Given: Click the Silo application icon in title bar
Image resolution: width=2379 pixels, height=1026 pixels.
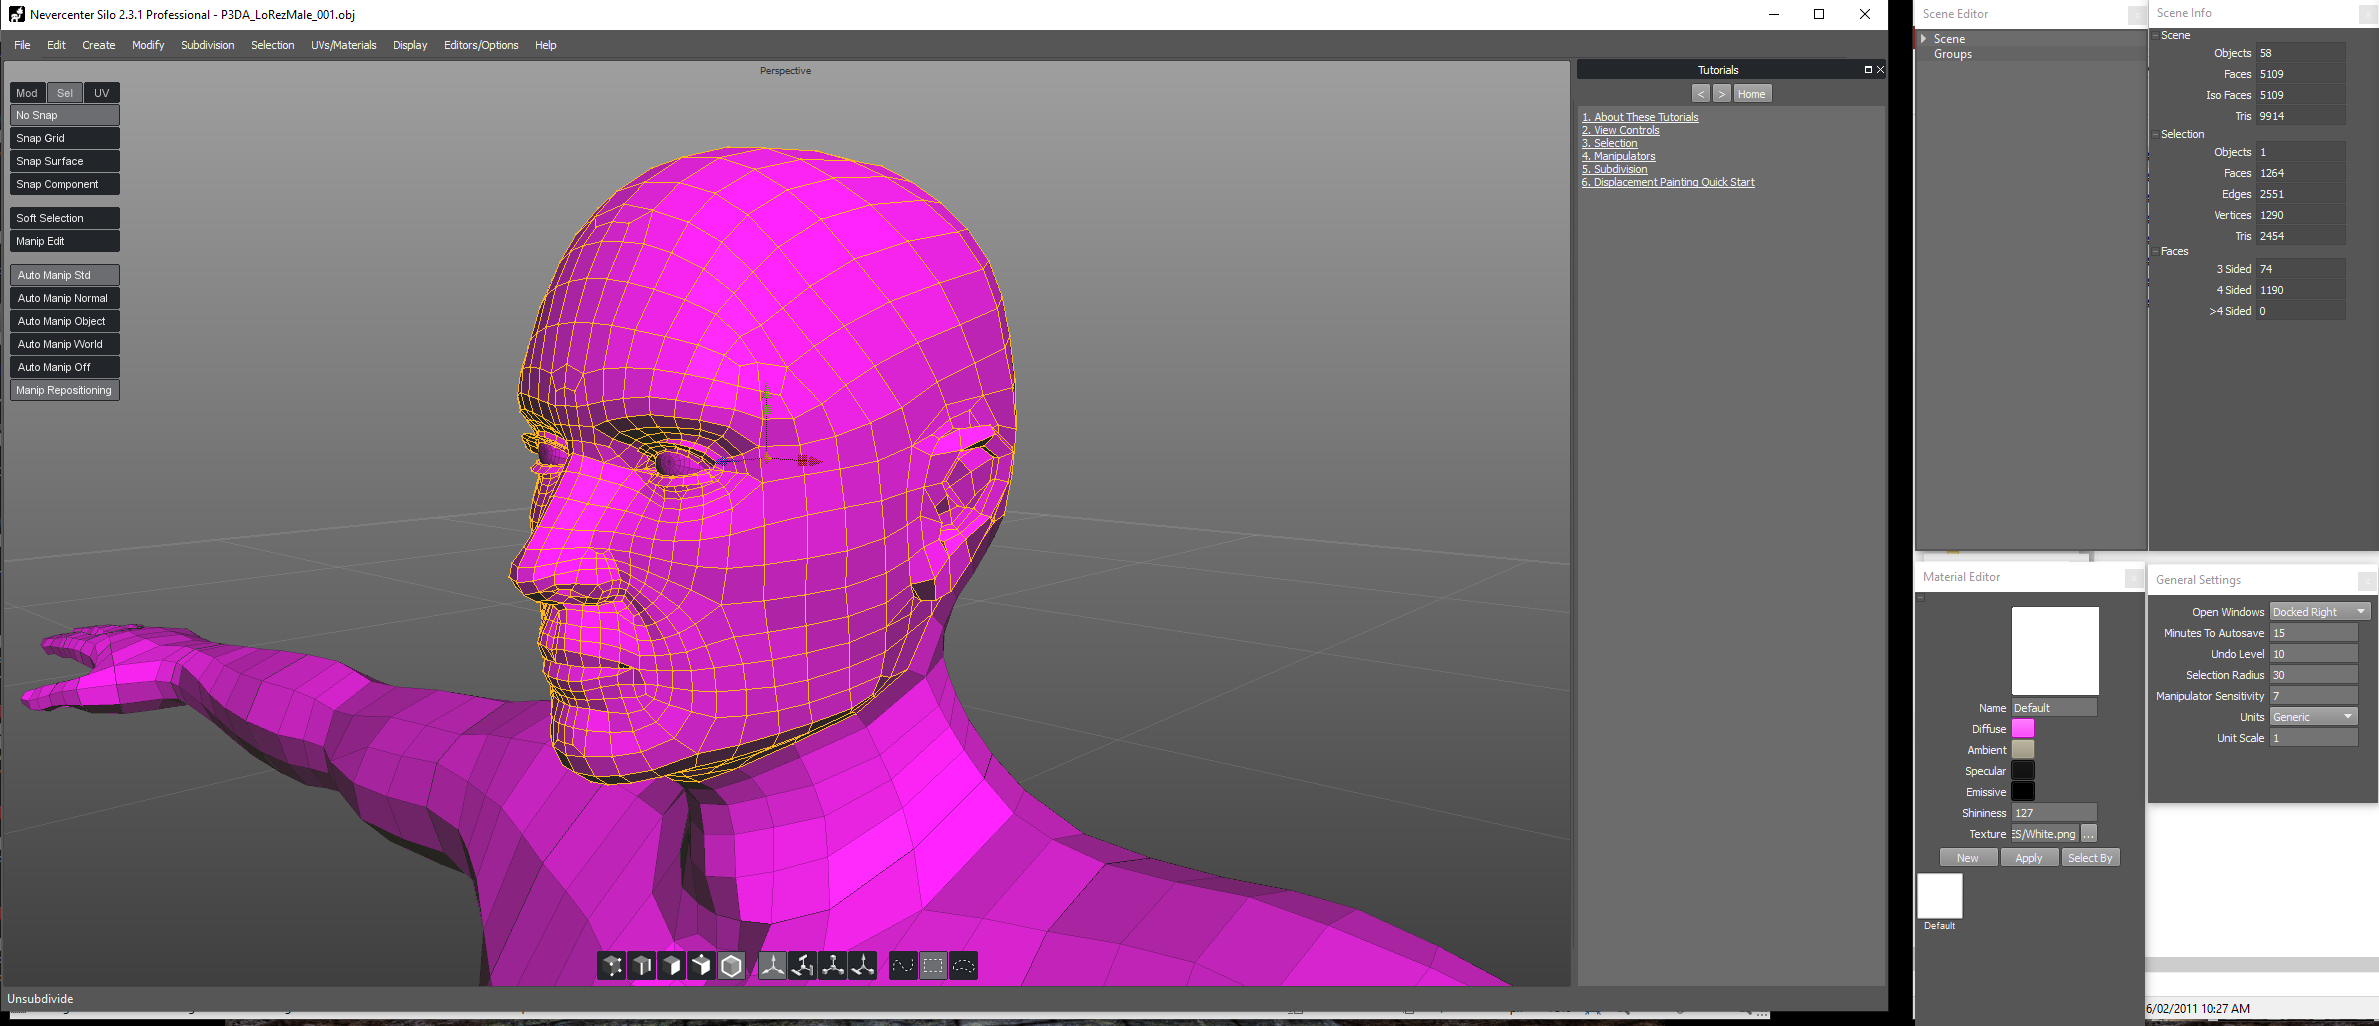Looking at the screenshot, I should [x=16, y=14].
